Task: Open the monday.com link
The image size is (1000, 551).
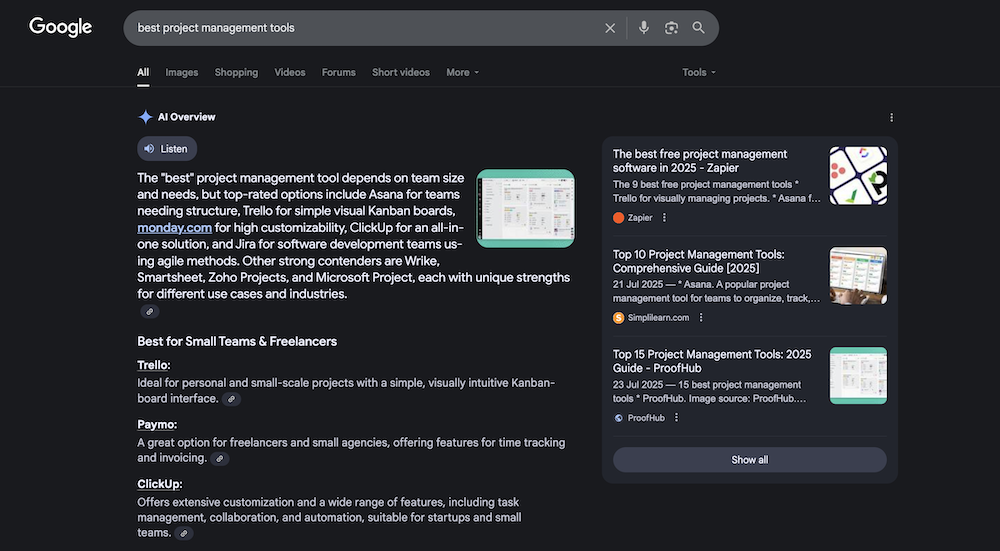Action: click(174, 227)
